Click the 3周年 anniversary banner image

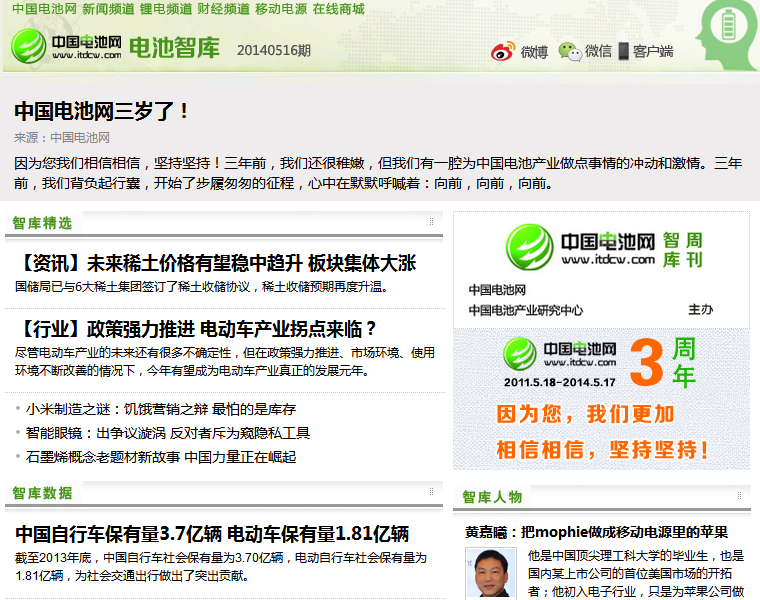pos(601,398)
